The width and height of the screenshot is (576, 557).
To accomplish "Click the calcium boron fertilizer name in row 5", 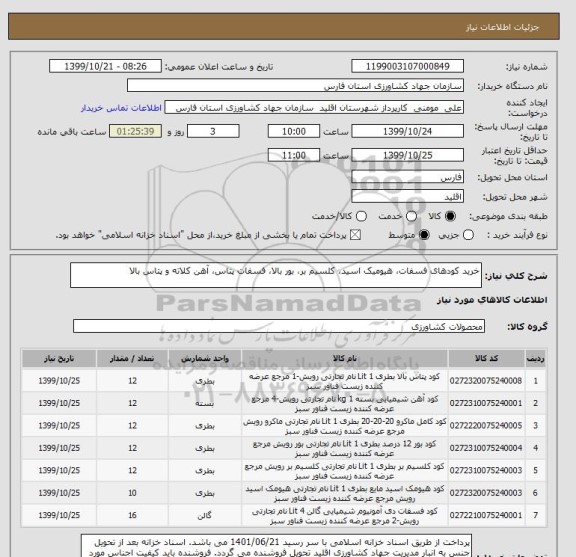I will pos(345,471).
